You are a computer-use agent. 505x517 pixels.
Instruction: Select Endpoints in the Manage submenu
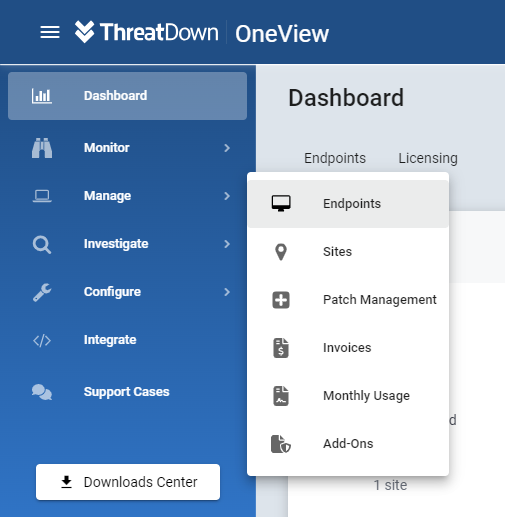(x=348, y=204)
